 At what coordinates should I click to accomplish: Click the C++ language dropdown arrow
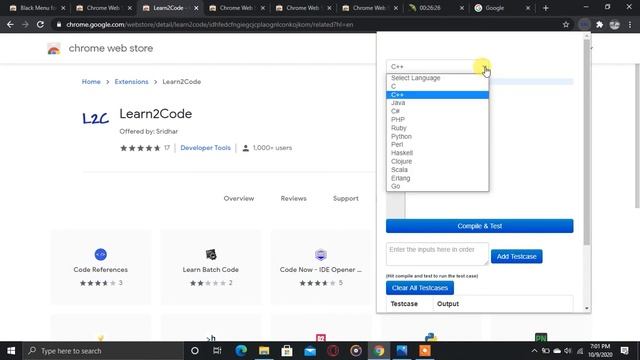coord(484,67)
